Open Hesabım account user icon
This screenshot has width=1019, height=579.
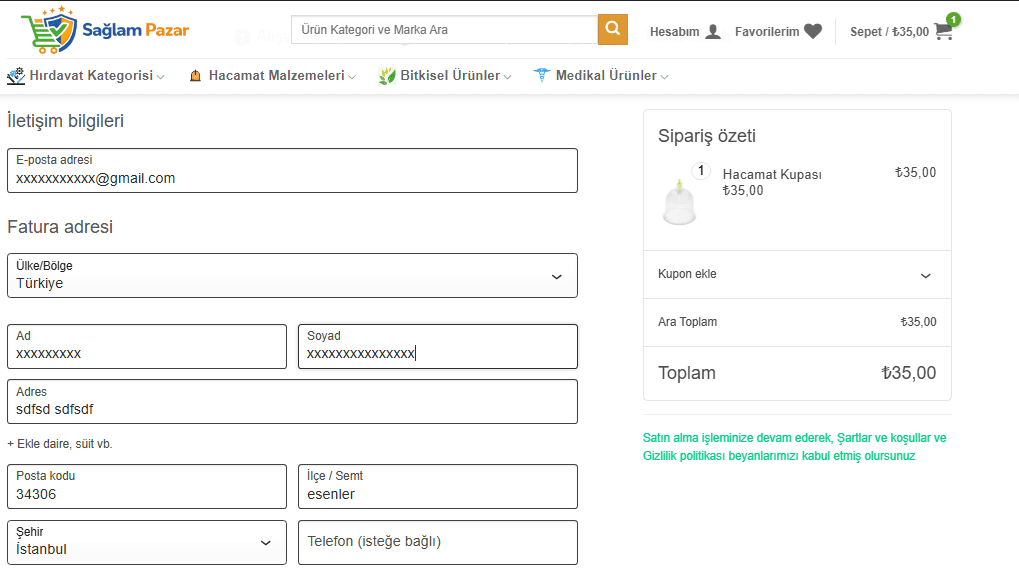point(713,31)
